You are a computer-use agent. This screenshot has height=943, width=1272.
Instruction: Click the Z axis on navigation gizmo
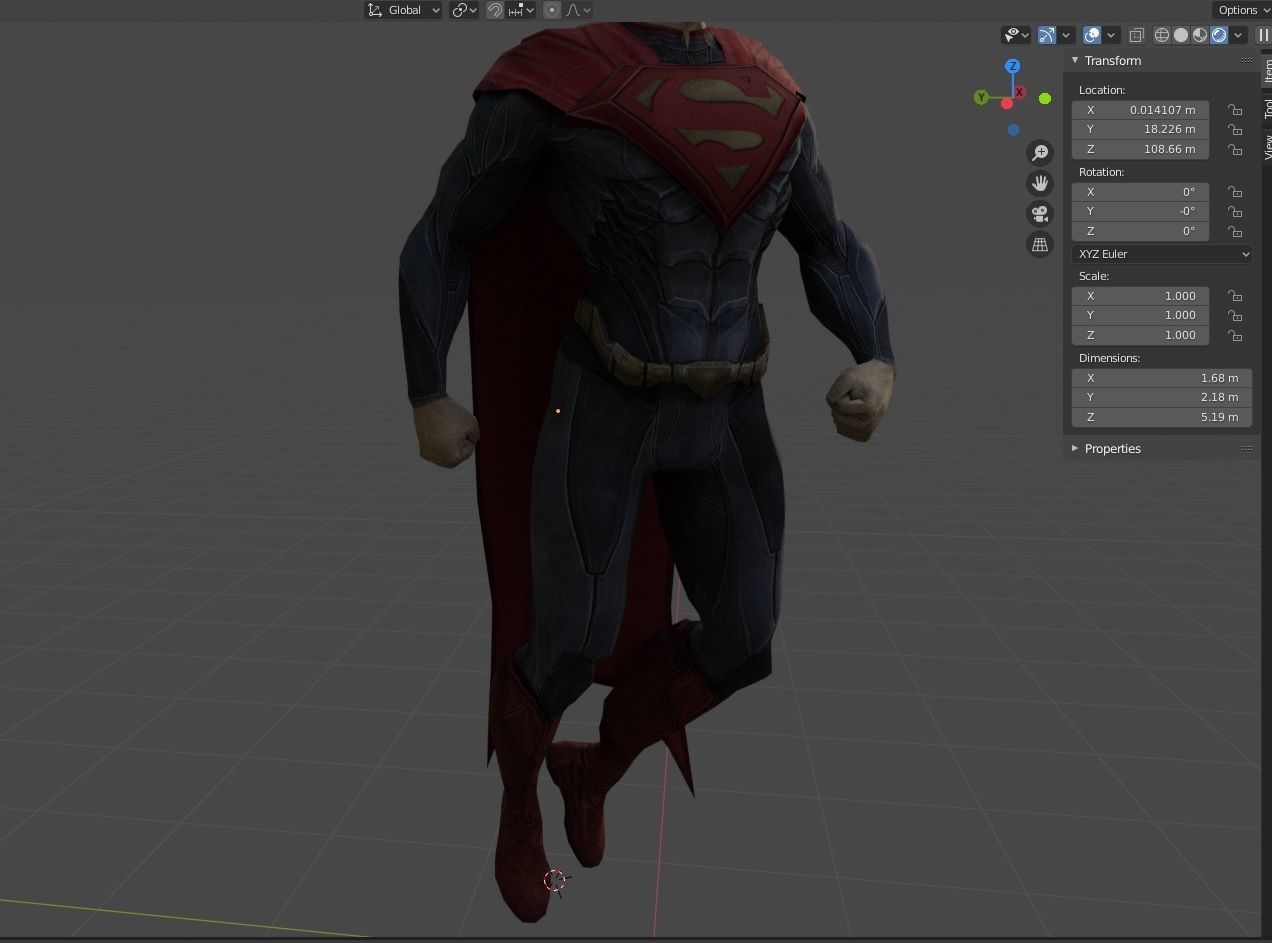[1013, 66]
